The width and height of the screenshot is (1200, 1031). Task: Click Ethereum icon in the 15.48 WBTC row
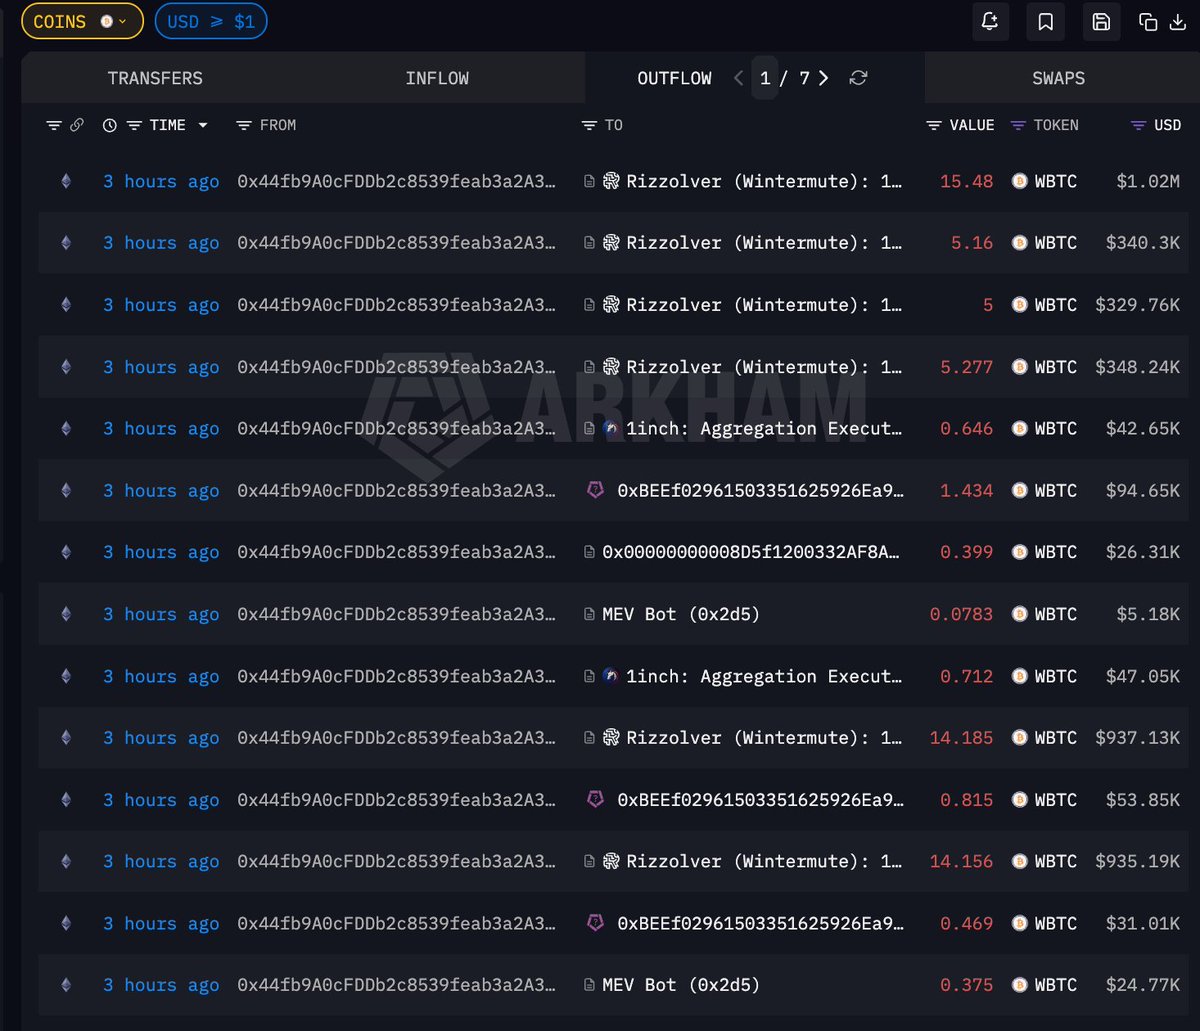tap(66, 181)
